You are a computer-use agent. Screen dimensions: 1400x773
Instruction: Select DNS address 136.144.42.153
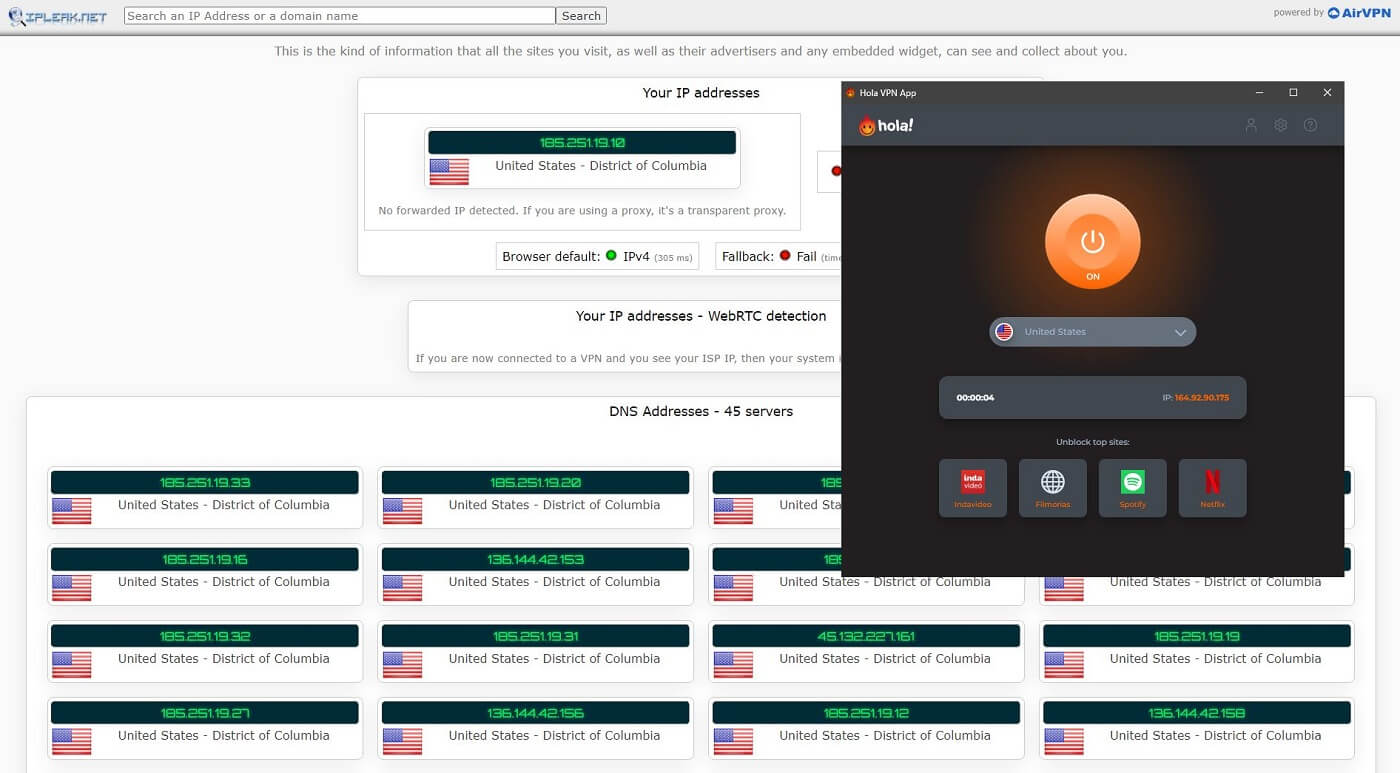[x=535, y=559]
